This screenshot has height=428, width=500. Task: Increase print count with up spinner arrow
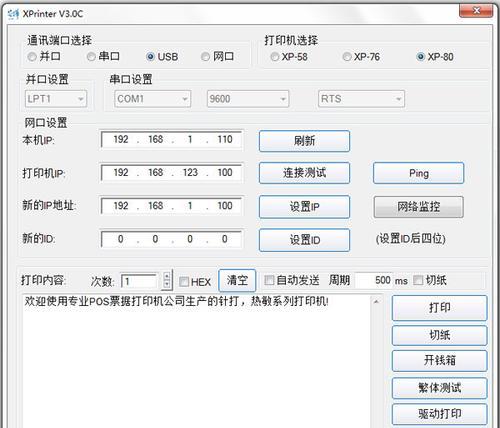click(167, 276)
